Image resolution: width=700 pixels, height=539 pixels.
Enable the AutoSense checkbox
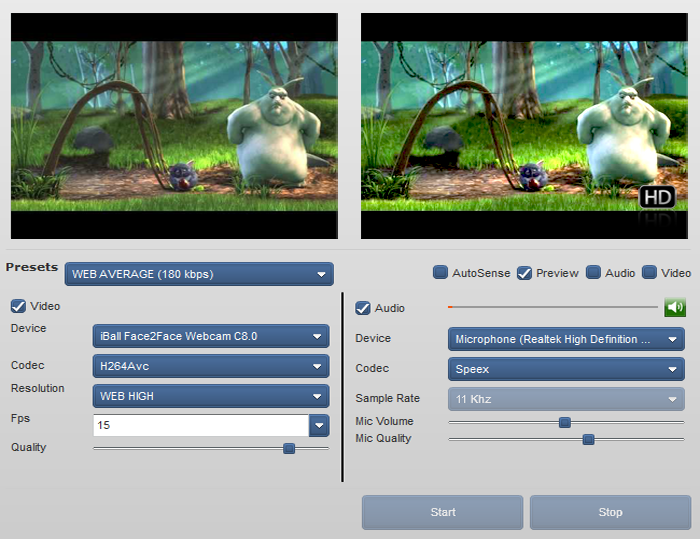(x=440, y=272)
